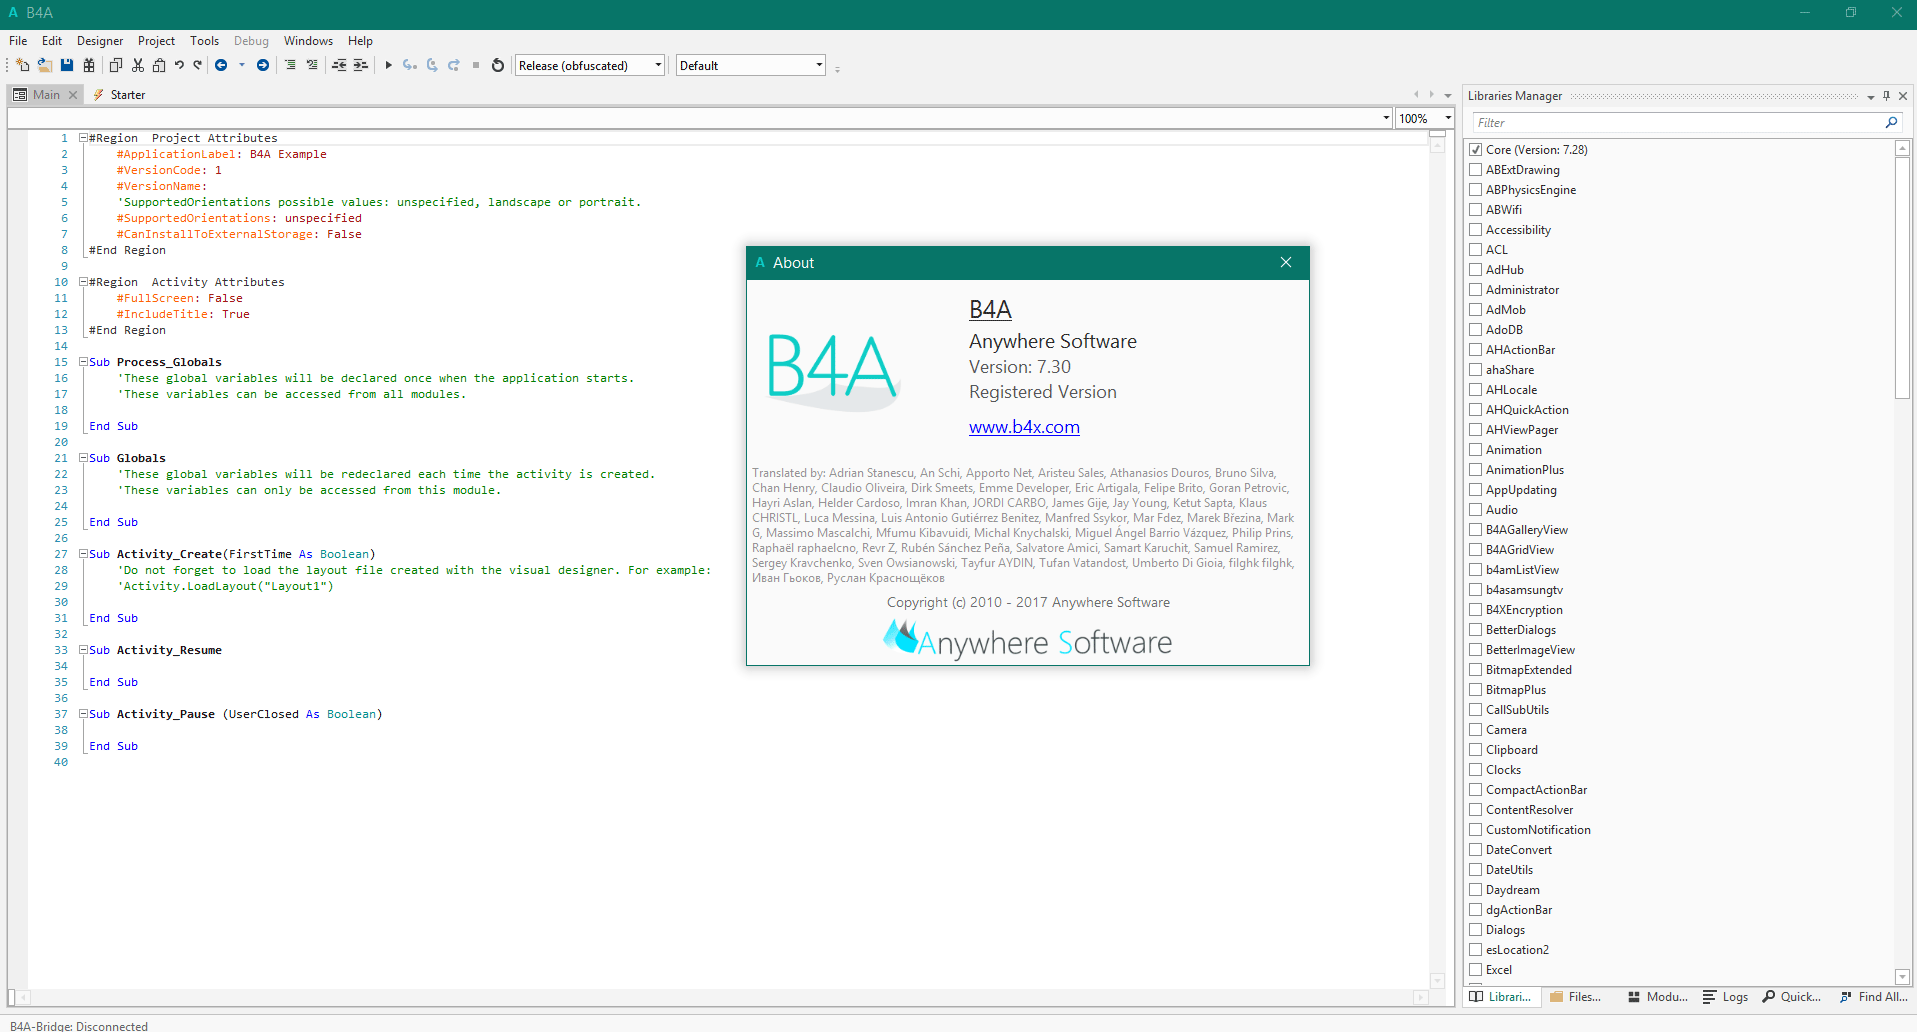Screen dimensions: 1917x1032
Task: Close the Libraries Manager panel
Action: tap(1903, 96)
